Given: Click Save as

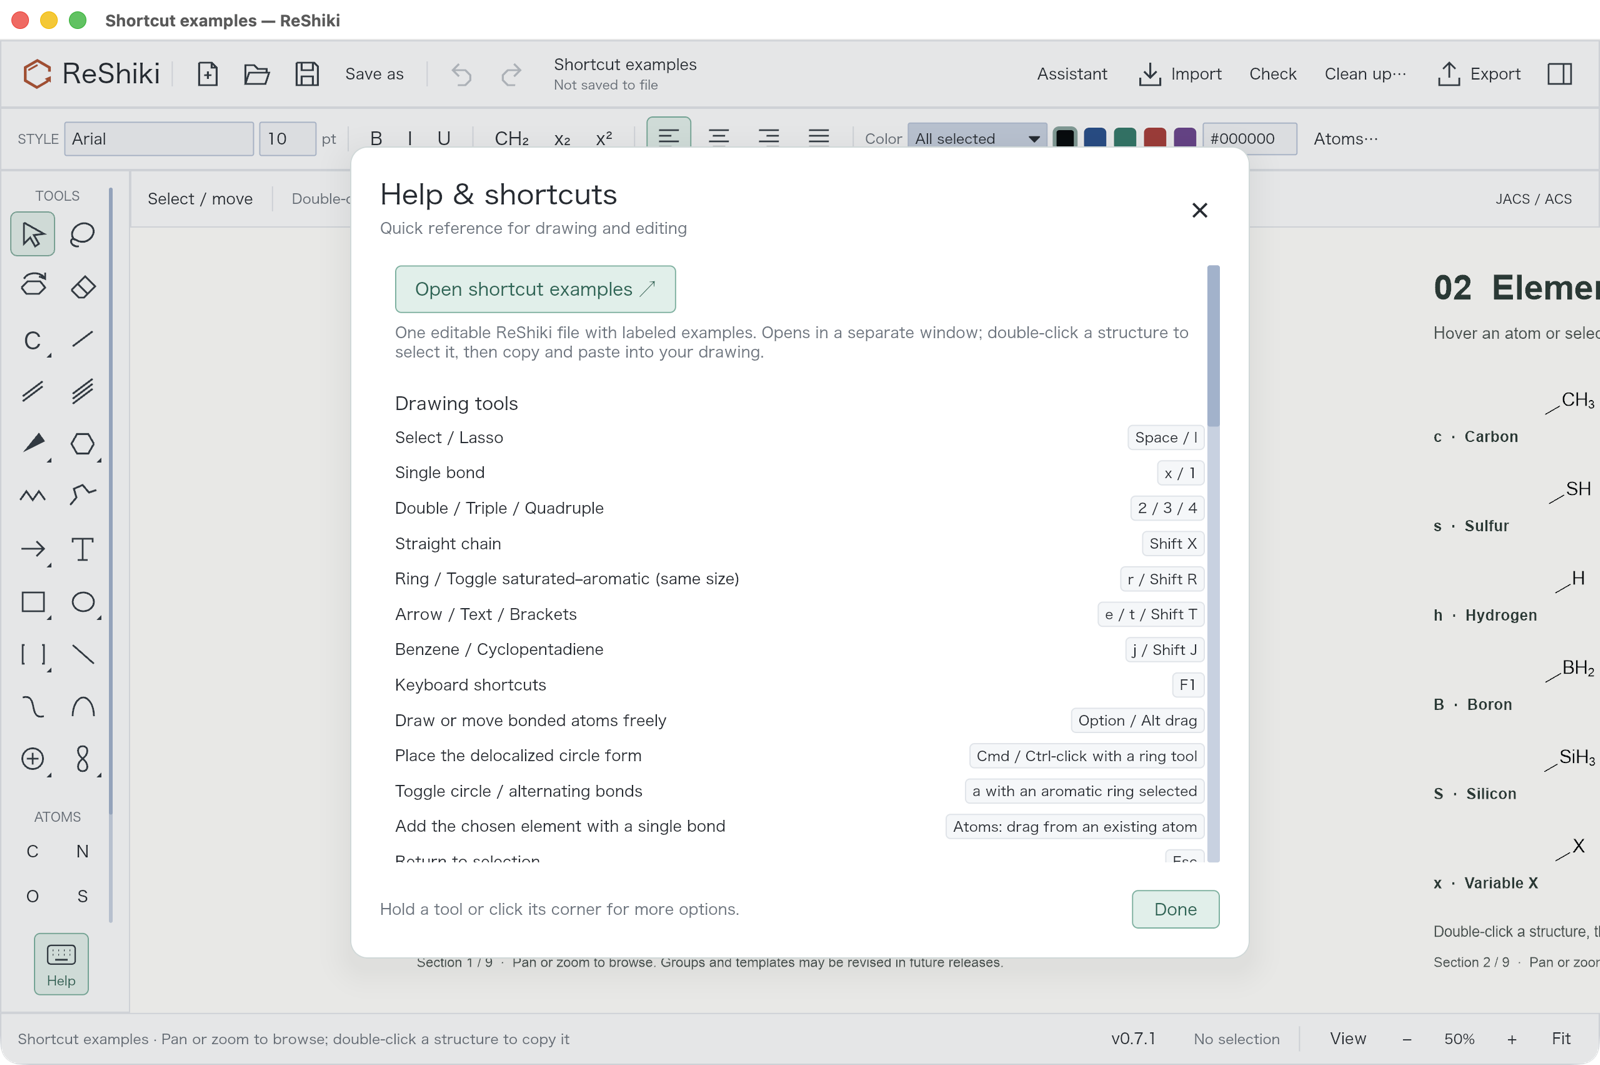Looking at the screenshot, I should 374,74.
